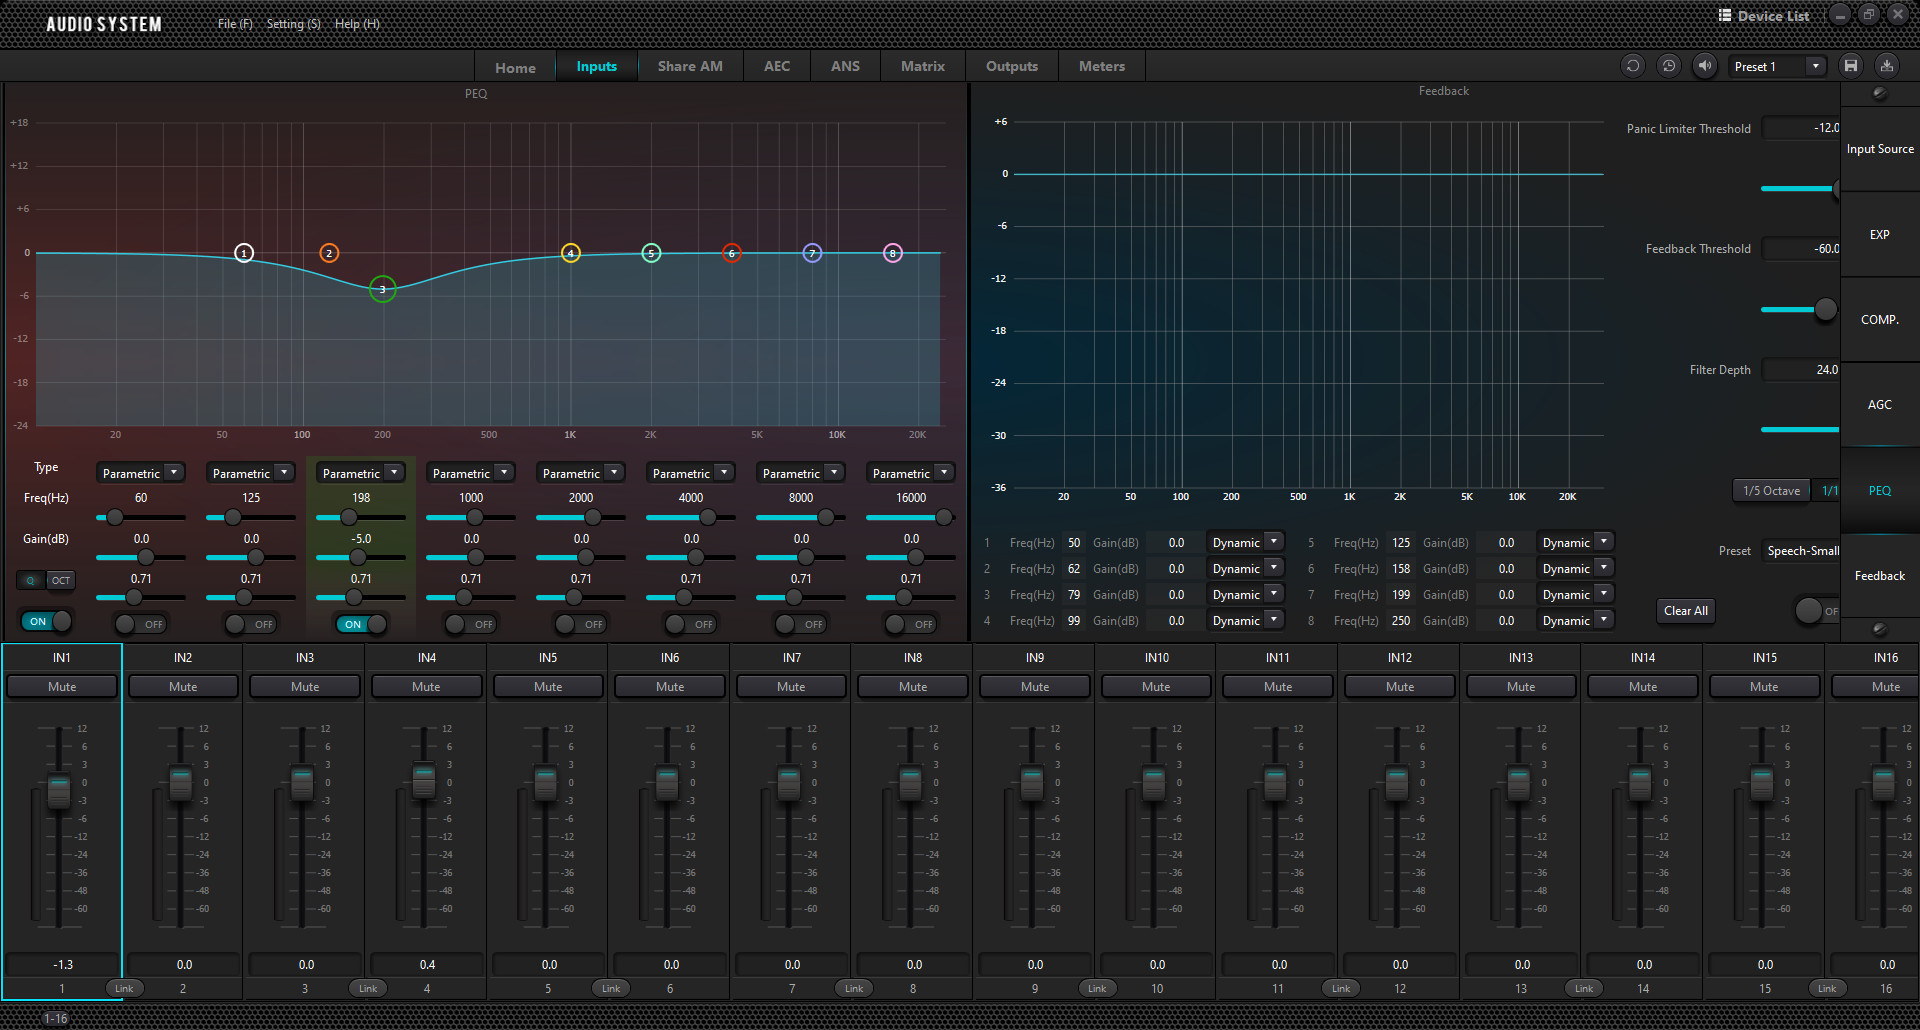The image size is (1920, 1030).
Task: Click the download to device icon
Action: [x=1887, y=66]
